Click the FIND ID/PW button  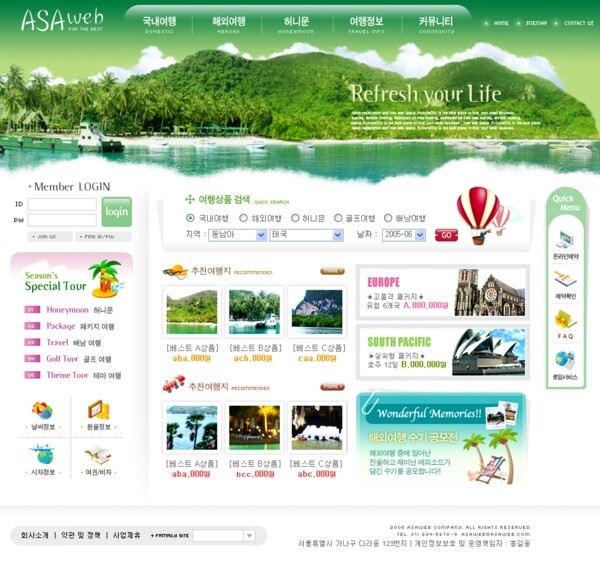click(x=103, y=237)
